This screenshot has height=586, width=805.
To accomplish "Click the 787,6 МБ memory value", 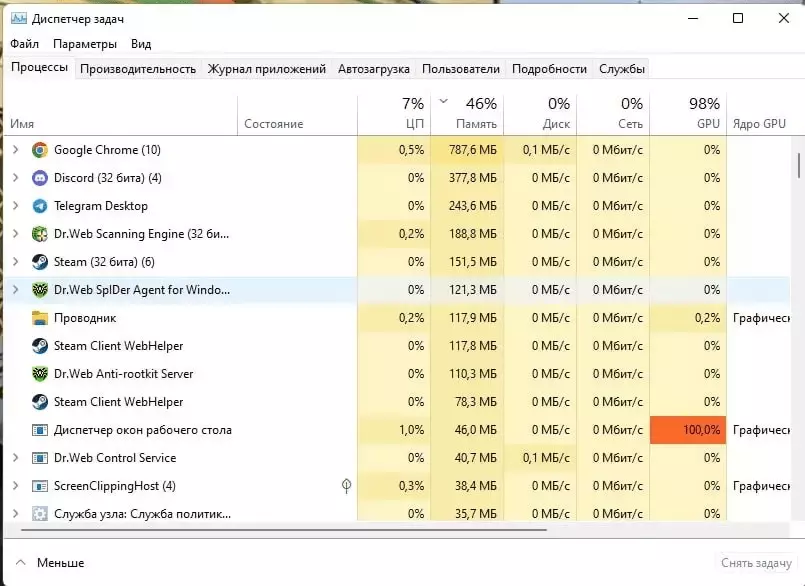I will (473, 150).
